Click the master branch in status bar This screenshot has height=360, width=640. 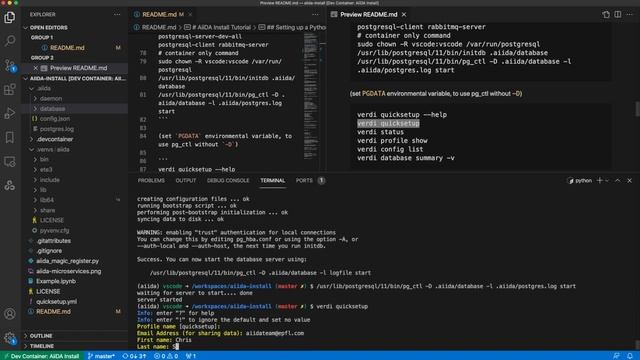(101, 356)
